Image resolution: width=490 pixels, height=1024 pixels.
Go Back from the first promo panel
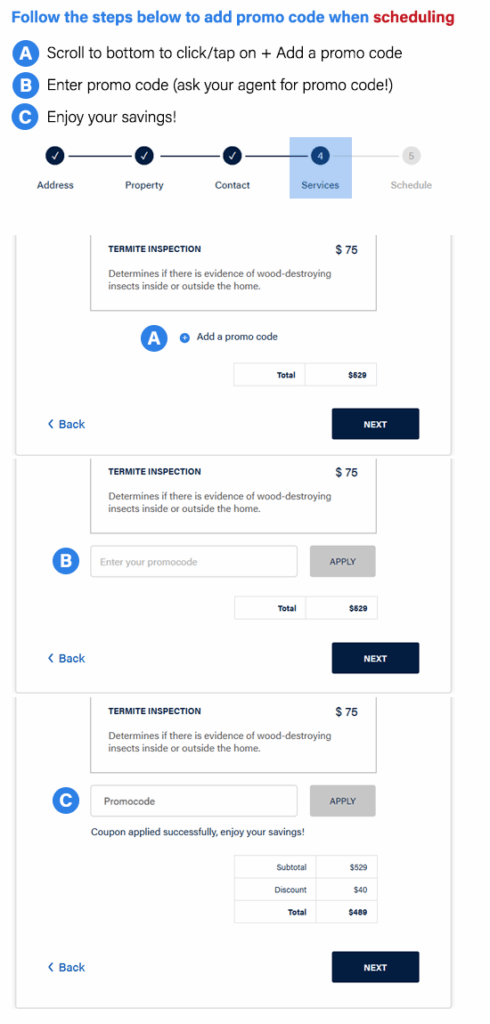(x=67, y=424)
